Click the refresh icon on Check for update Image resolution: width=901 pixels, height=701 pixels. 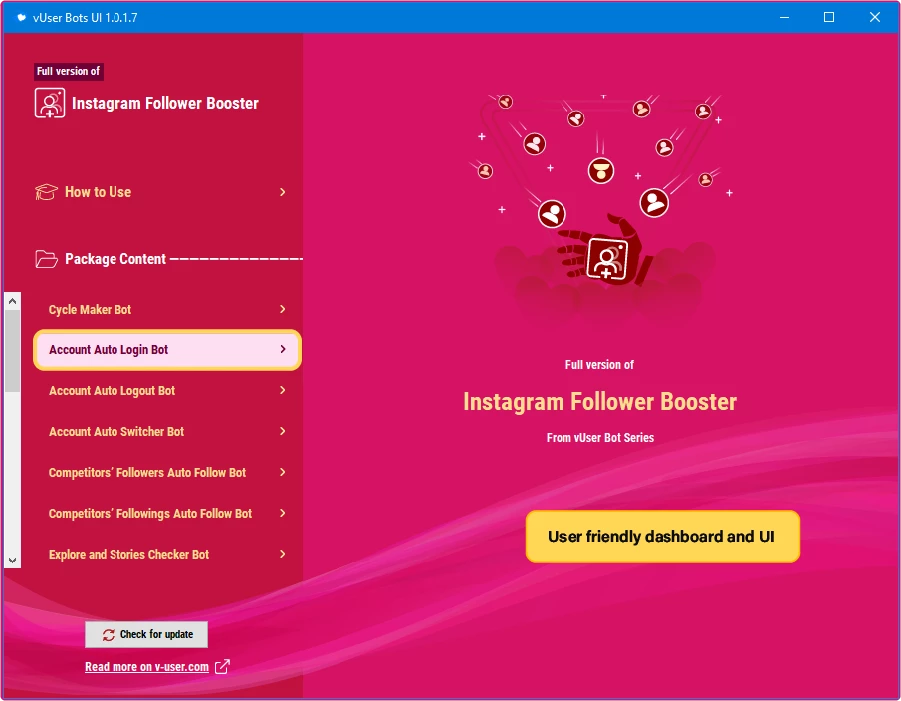coord(109,634)
